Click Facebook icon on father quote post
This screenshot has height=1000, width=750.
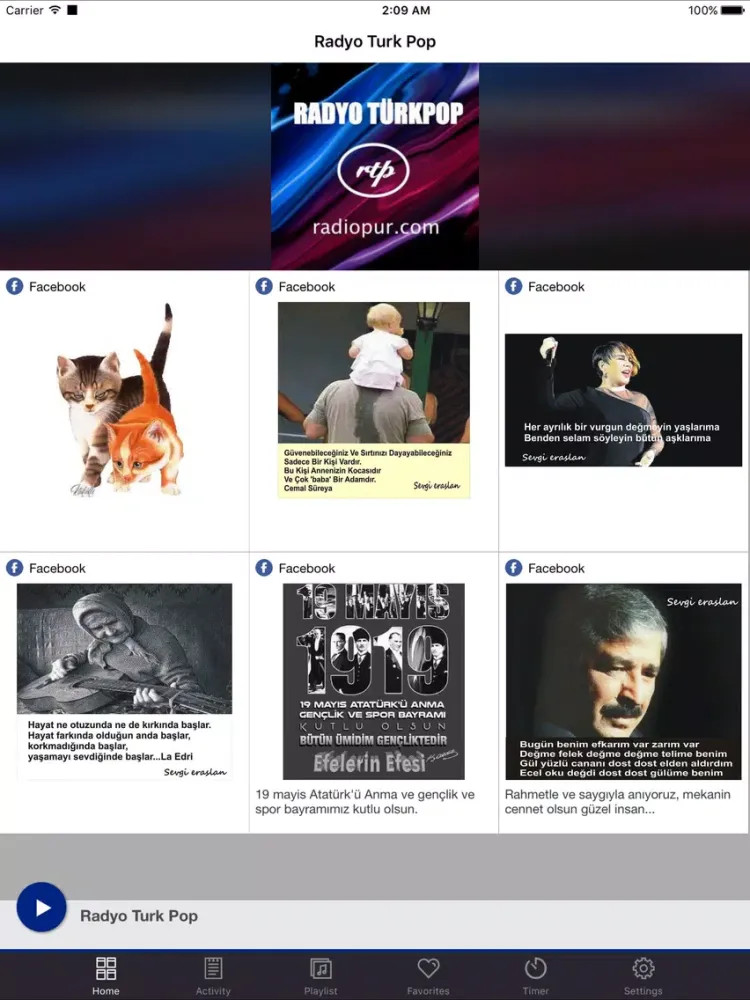click(264, 286)
